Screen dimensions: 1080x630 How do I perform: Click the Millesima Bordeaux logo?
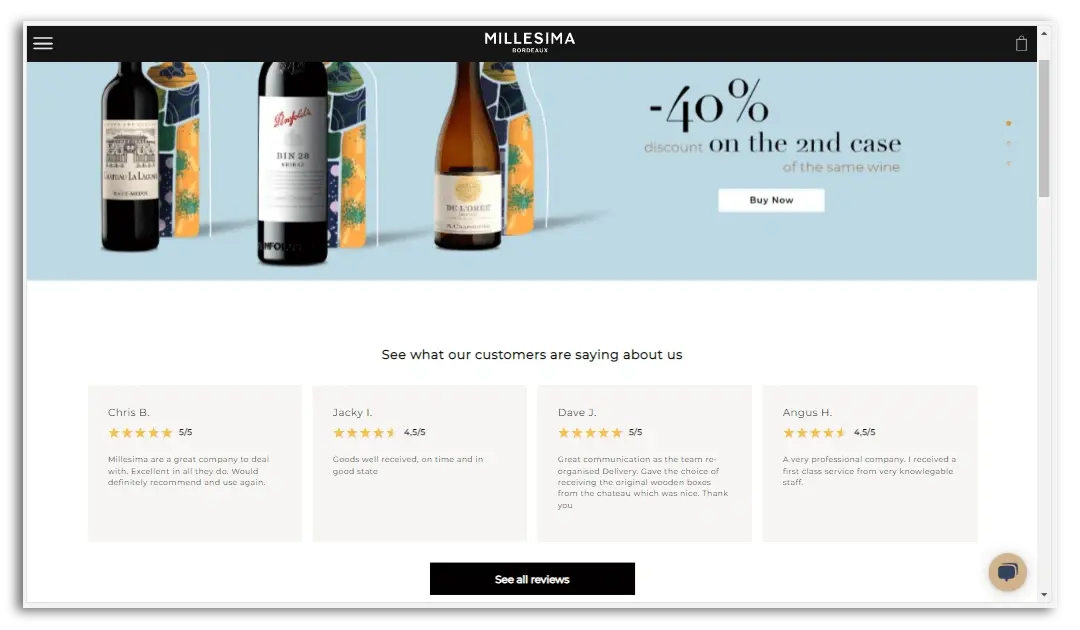tap(530, 42)
